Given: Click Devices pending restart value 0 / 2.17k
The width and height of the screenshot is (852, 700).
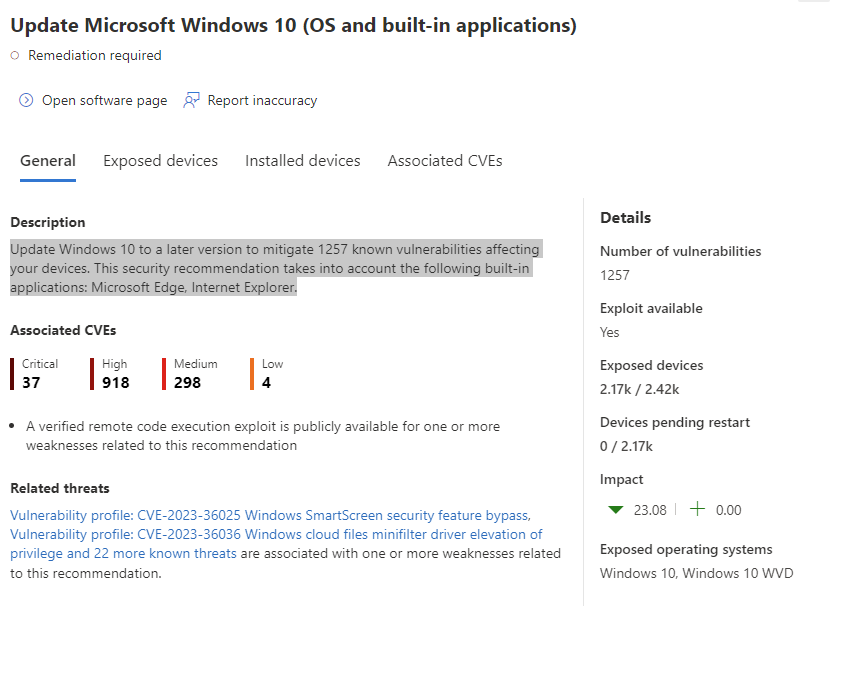Looking at the screenshot, I should (626, 447).
